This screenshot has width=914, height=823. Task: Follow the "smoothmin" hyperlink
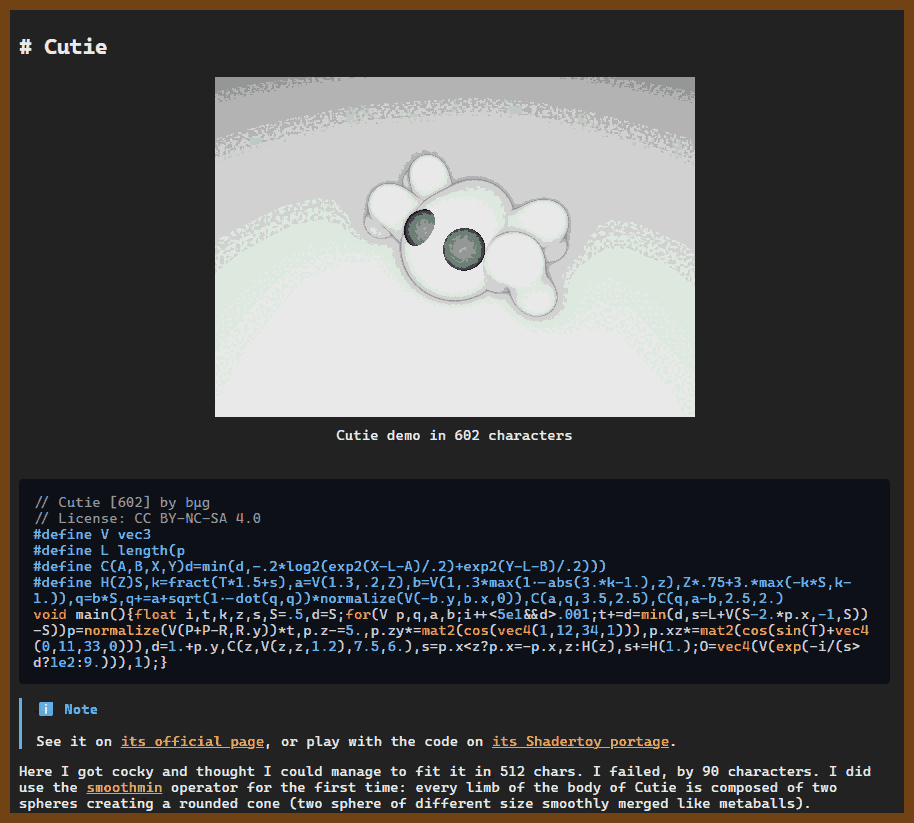(124, 788)
